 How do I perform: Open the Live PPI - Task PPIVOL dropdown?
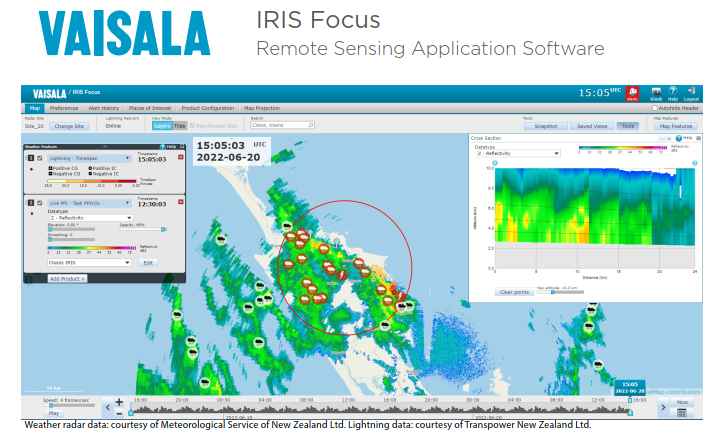(x=90, y=203)
